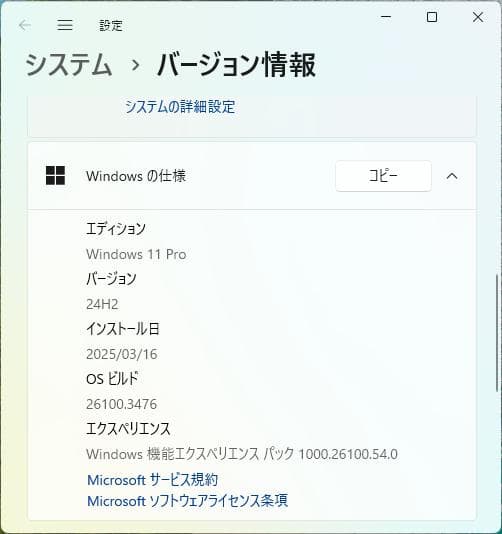This screenshot has height=534, width=502.
Task: Click the バージョン label above 24H2
Action: pyautogui.click(x=111, y=279)
